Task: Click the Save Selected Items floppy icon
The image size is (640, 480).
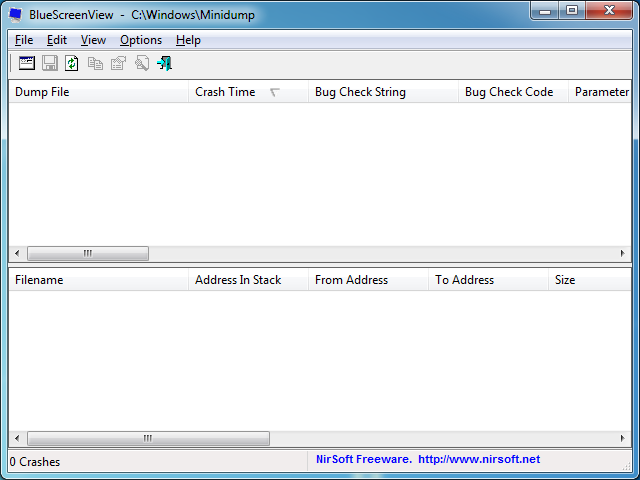Action: [x=50, y=63]
